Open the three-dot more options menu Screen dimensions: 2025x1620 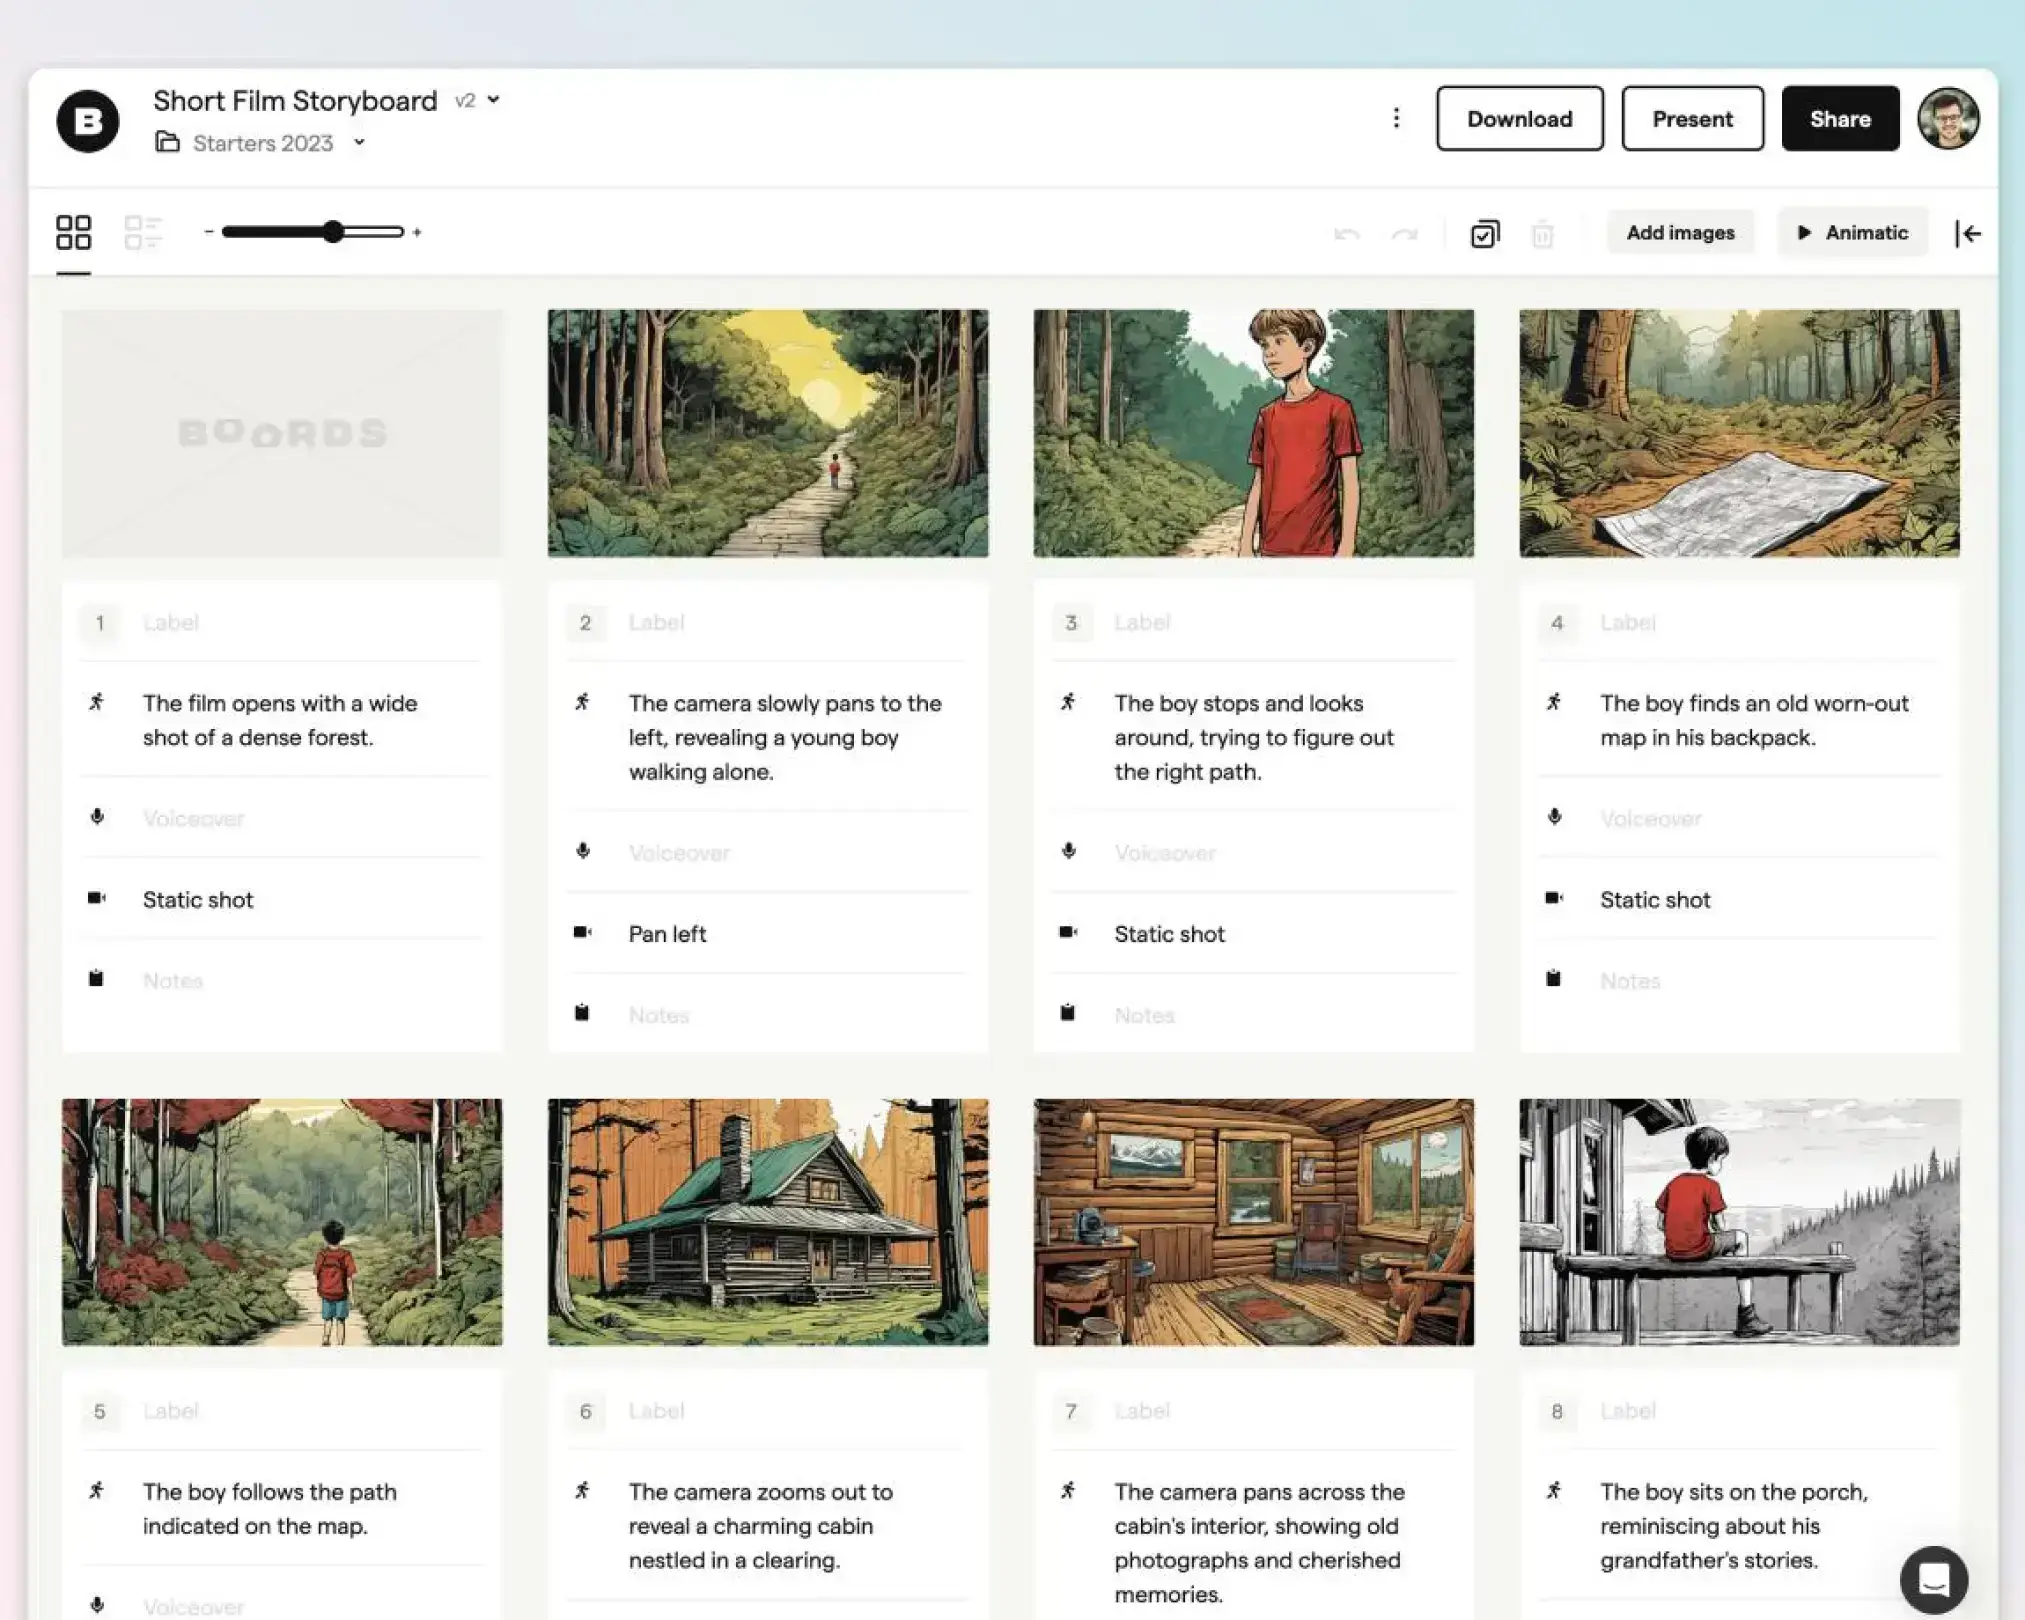pos(1396,119)
